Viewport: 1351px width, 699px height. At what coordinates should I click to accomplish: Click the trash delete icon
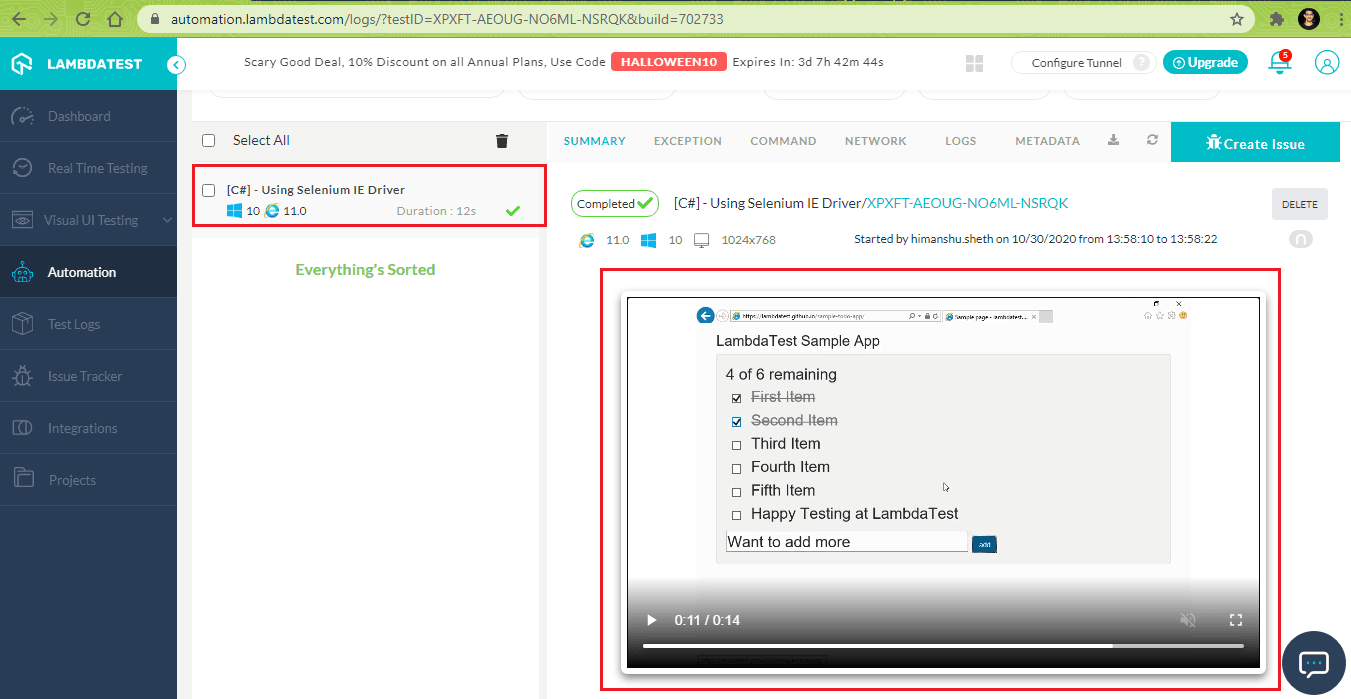point(502,141)
